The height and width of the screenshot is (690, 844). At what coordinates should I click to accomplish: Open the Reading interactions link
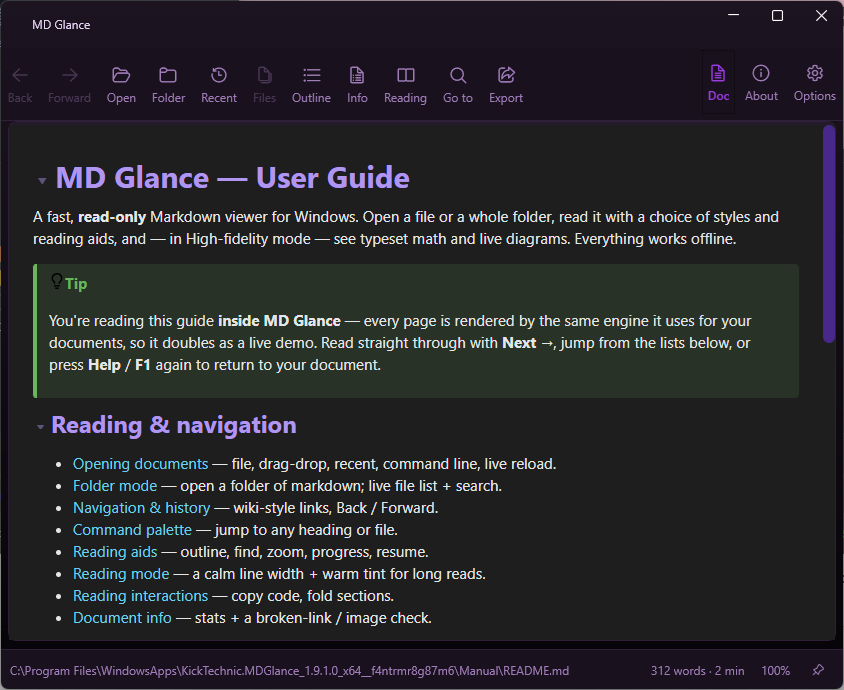(x=140, y=596)
